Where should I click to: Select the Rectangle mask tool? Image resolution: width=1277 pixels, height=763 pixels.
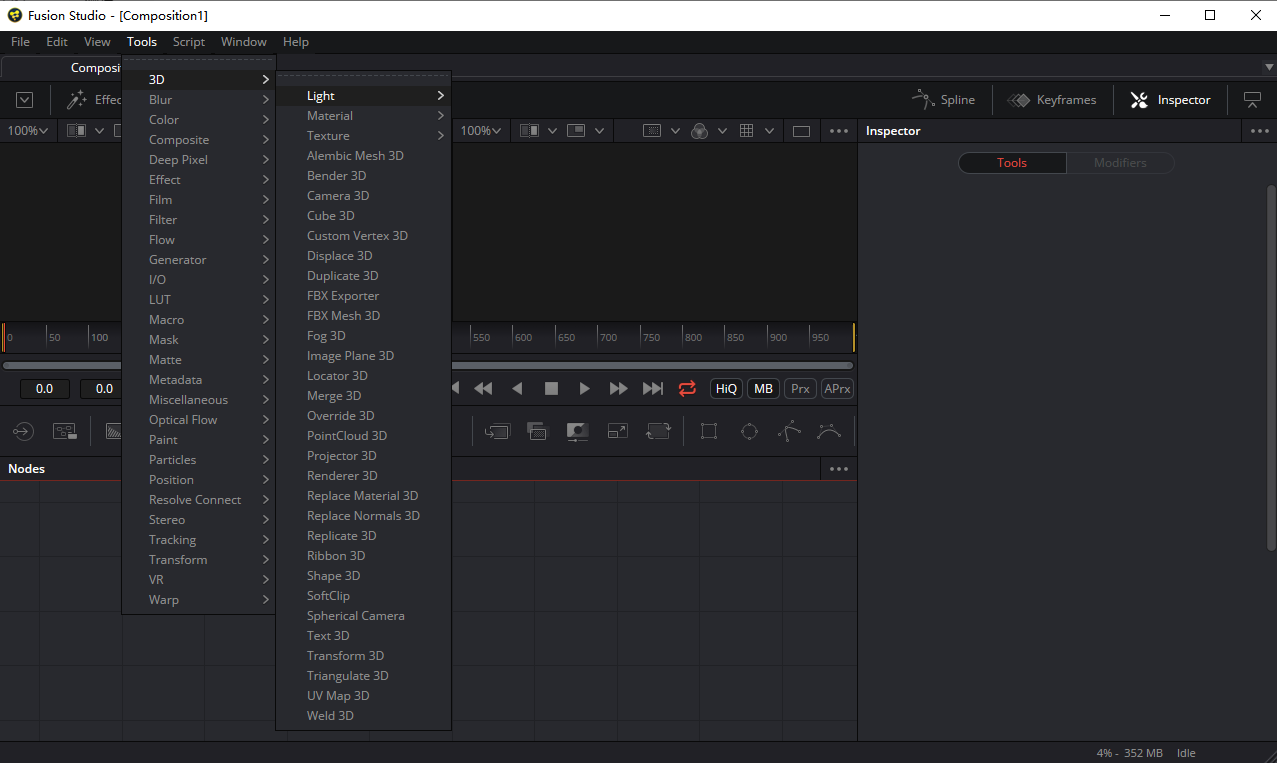pos(709,431)
